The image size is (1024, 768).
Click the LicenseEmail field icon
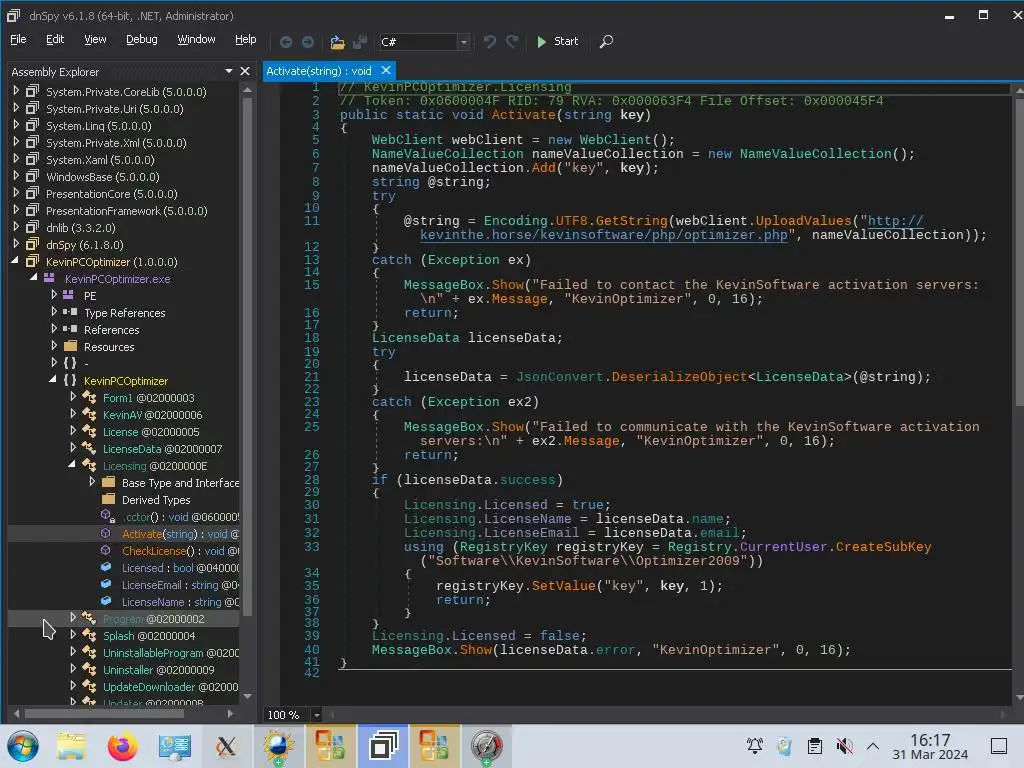click(105, 584)
